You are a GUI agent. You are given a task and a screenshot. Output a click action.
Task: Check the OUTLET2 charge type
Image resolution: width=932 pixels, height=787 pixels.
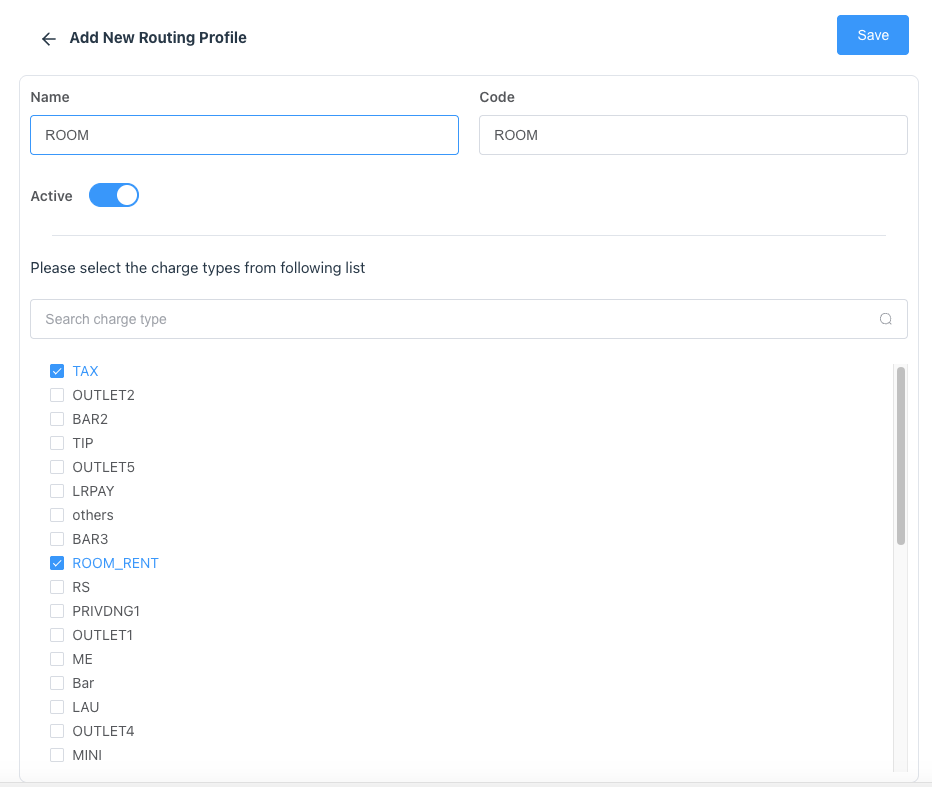[x=57, y=394]
